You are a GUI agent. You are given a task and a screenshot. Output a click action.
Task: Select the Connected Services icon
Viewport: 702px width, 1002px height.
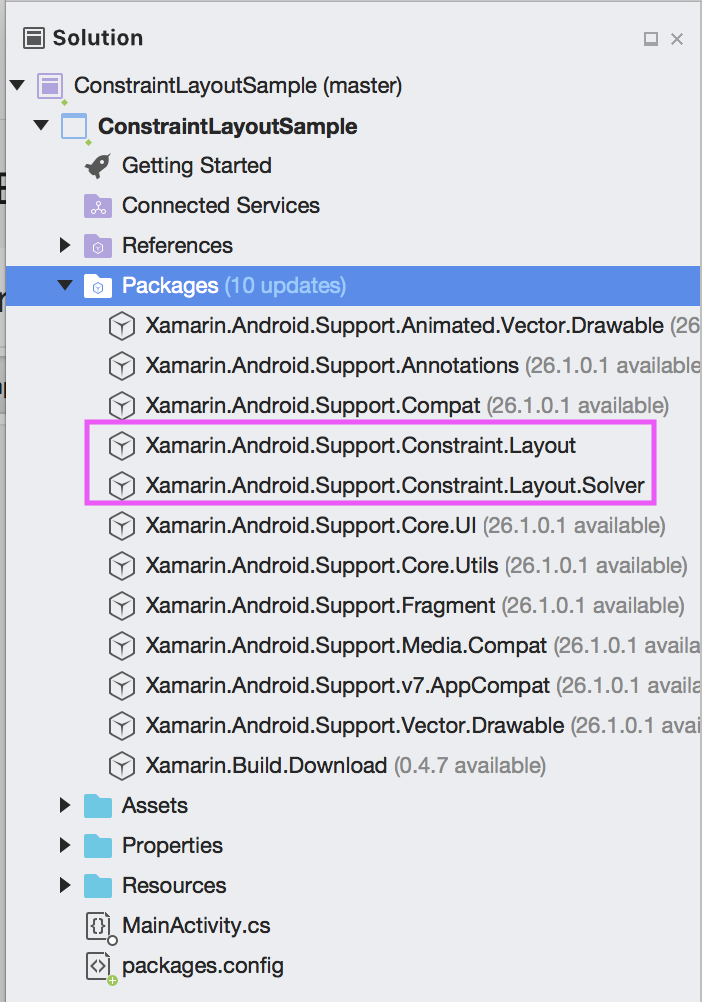click(x=97, y=206)
